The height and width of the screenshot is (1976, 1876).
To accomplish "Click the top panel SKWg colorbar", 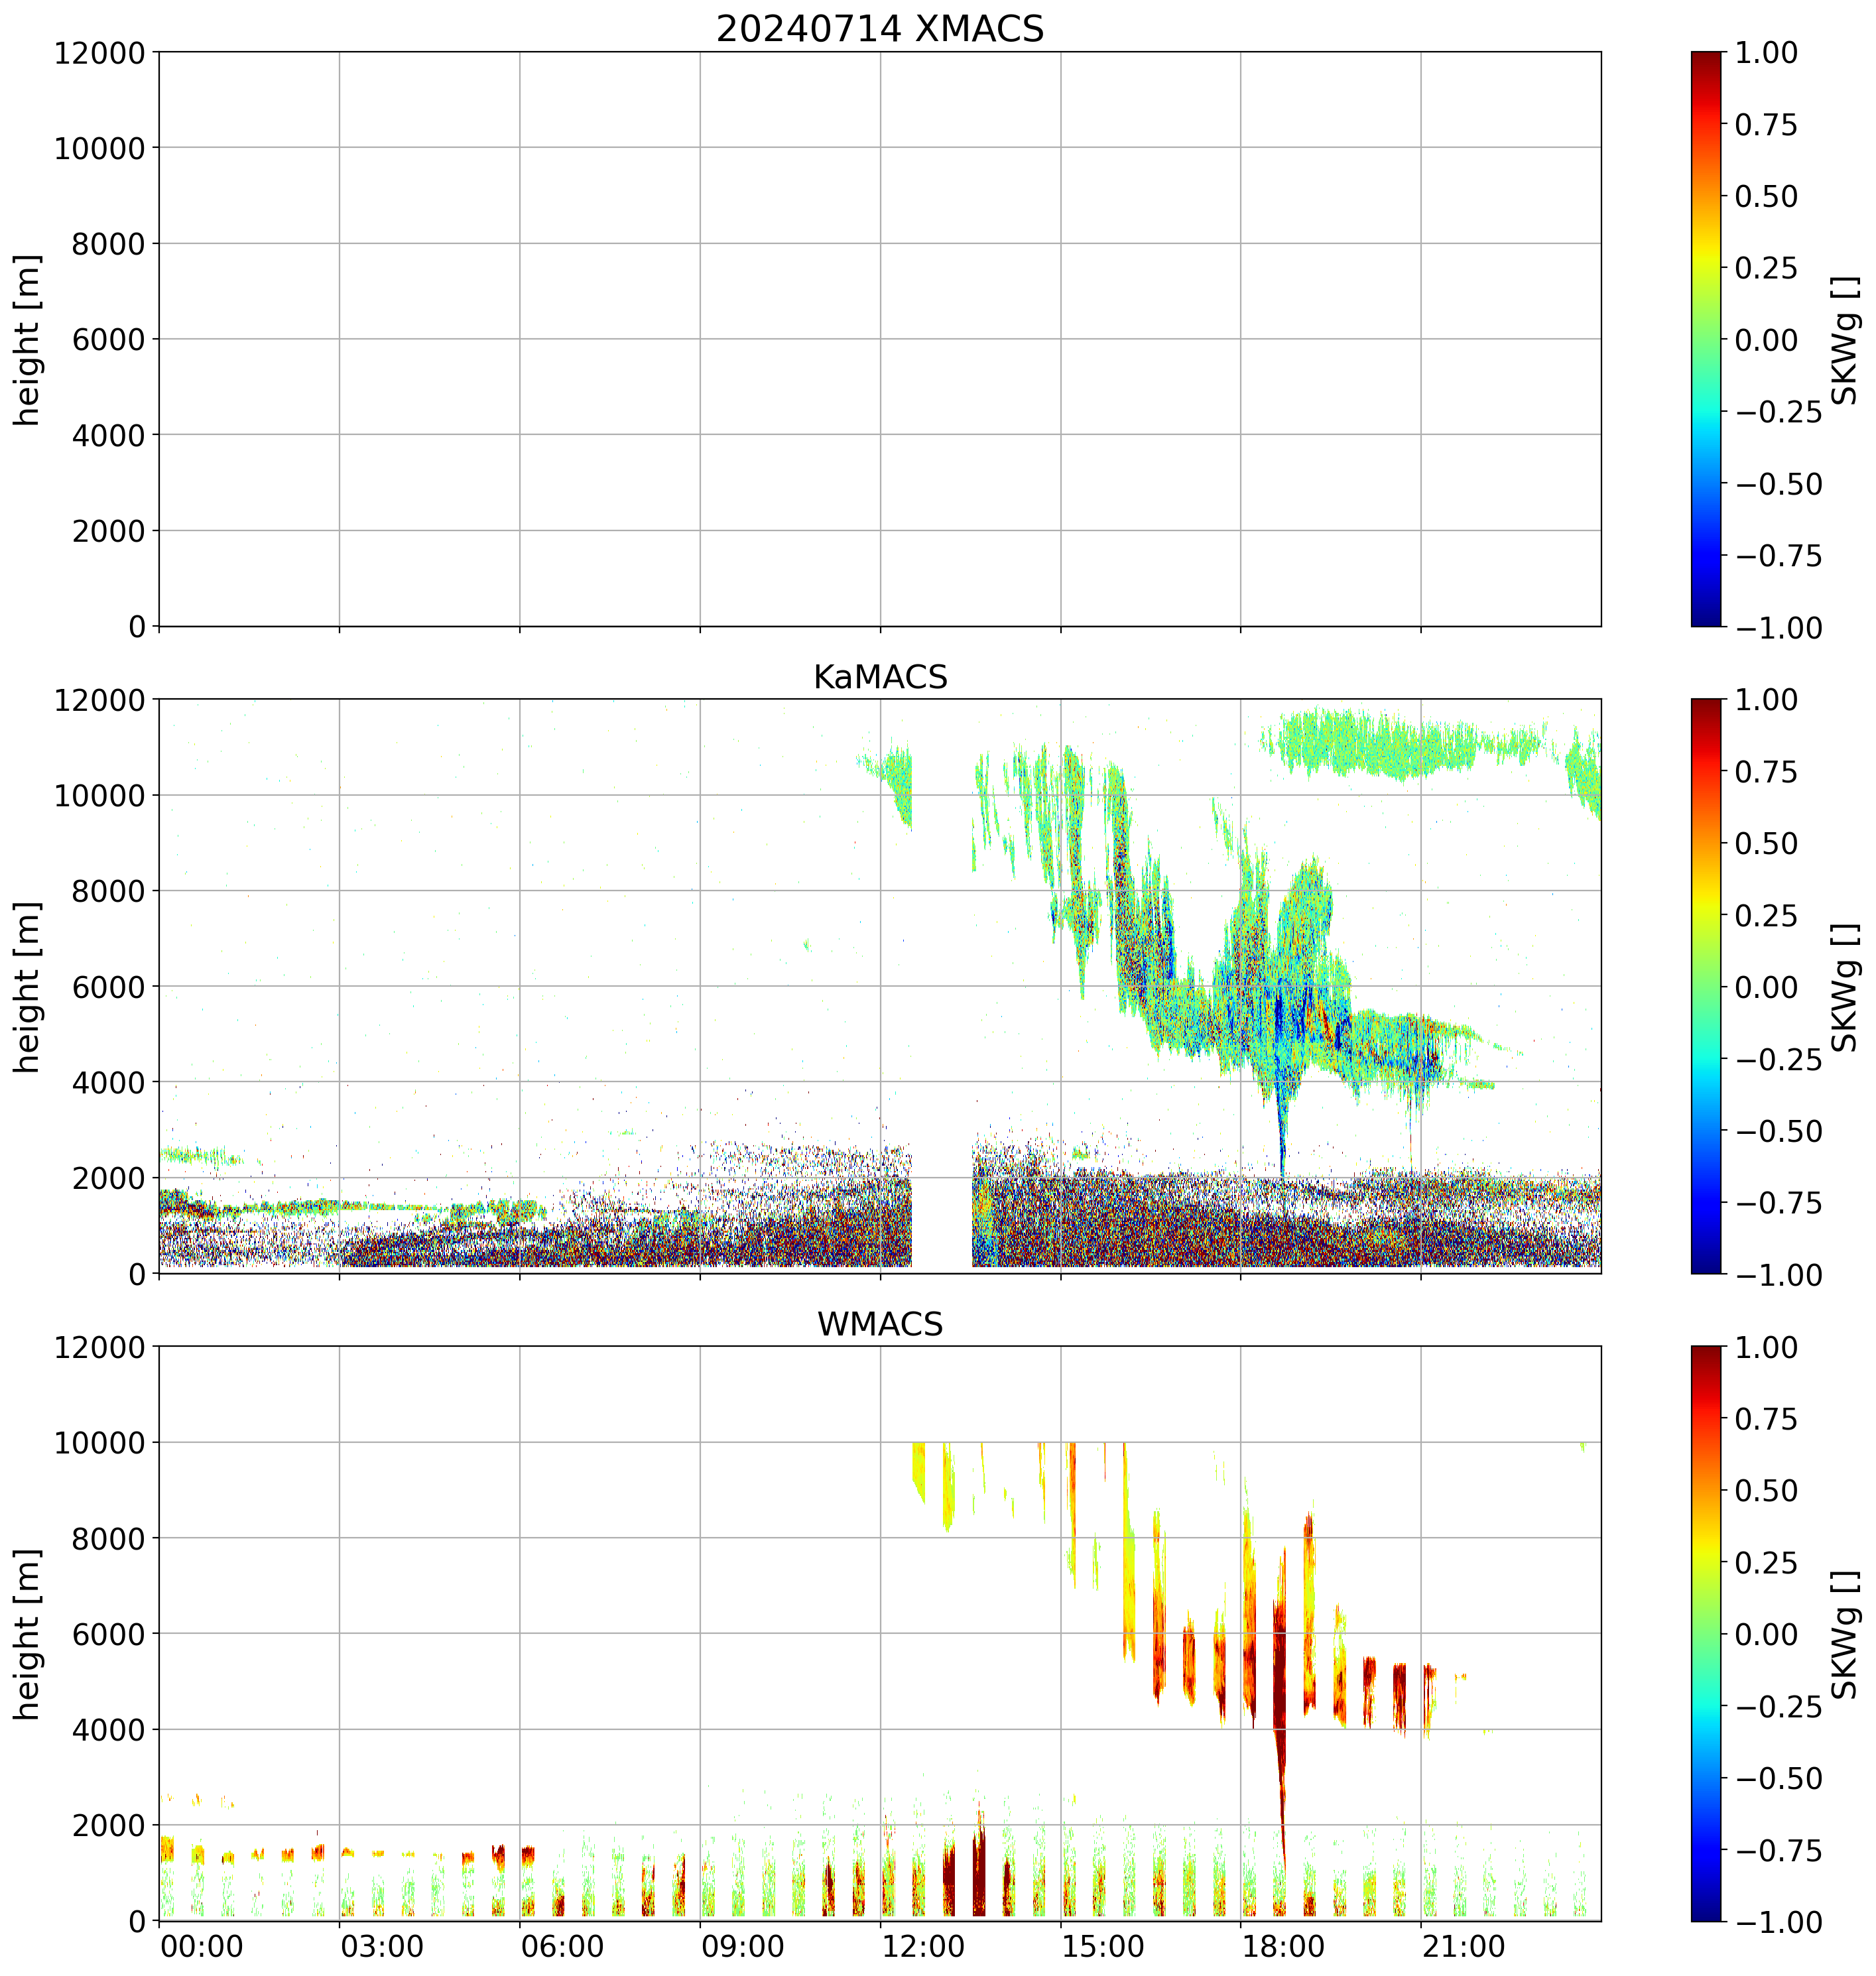I will pyautogui.click(x=1706, y=339).
